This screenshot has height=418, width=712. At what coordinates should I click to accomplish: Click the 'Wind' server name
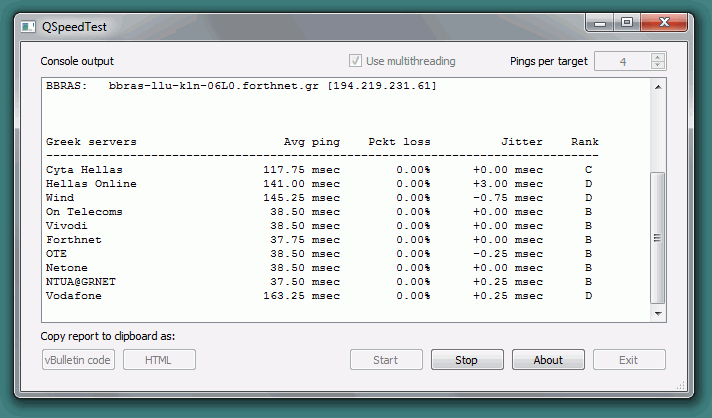tap(60, 198)
